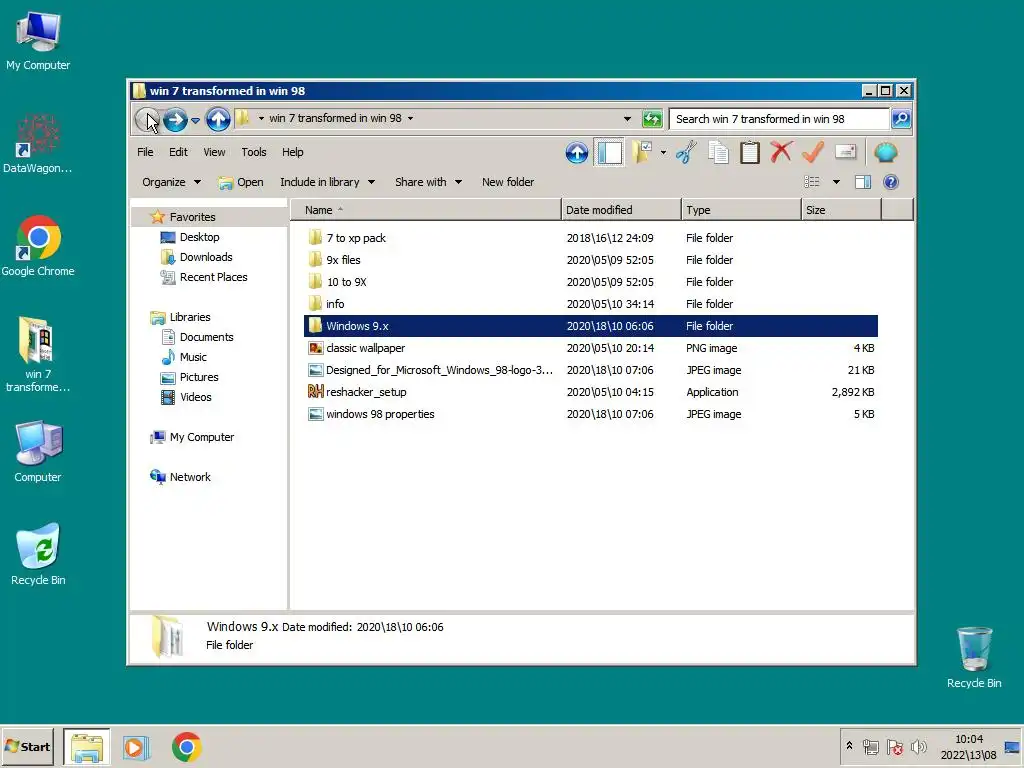Click the orange checkmark Properties icon
The image size is (1024, 768).
pos(812,153)
